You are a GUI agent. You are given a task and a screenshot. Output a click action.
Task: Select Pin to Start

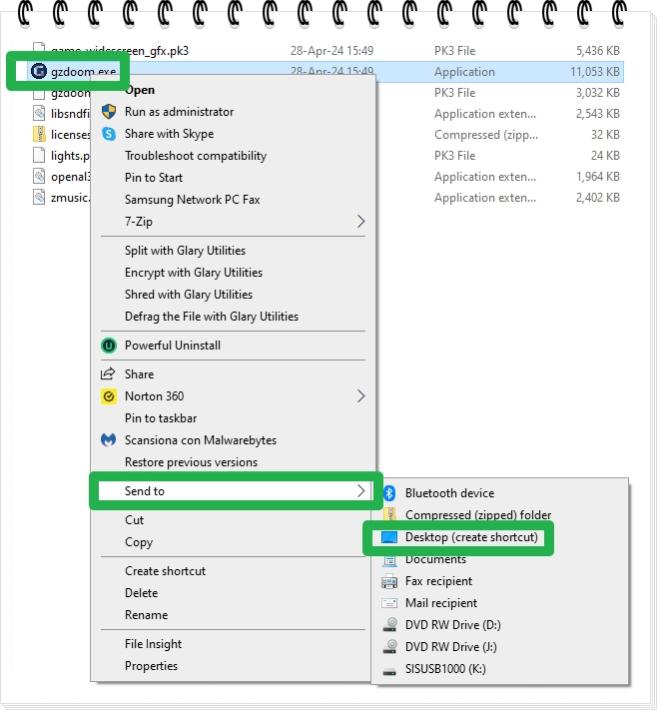pyautogui.click(x=153, y=178)
